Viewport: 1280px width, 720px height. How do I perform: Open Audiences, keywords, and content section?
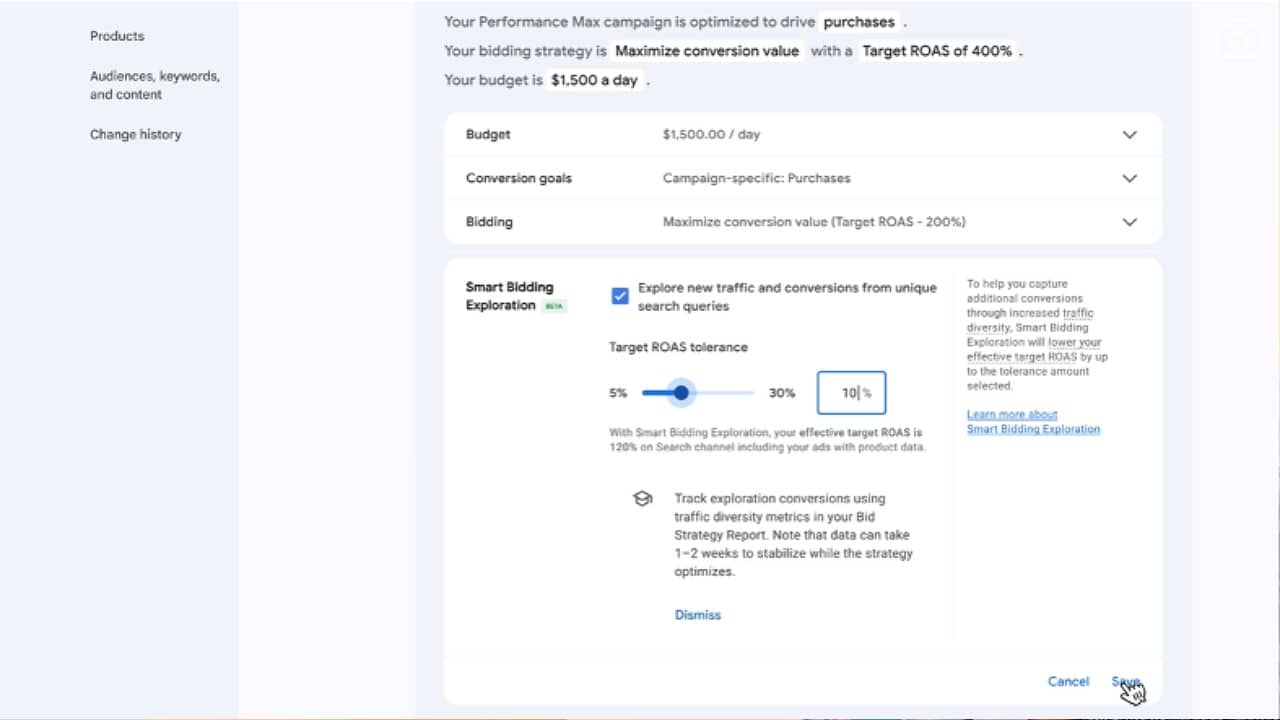tap(155, 85)
